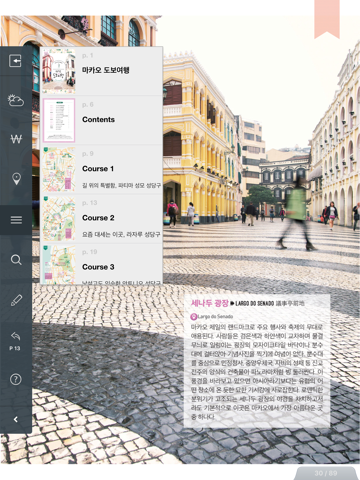Jump to Contents entry

[101, 120]
